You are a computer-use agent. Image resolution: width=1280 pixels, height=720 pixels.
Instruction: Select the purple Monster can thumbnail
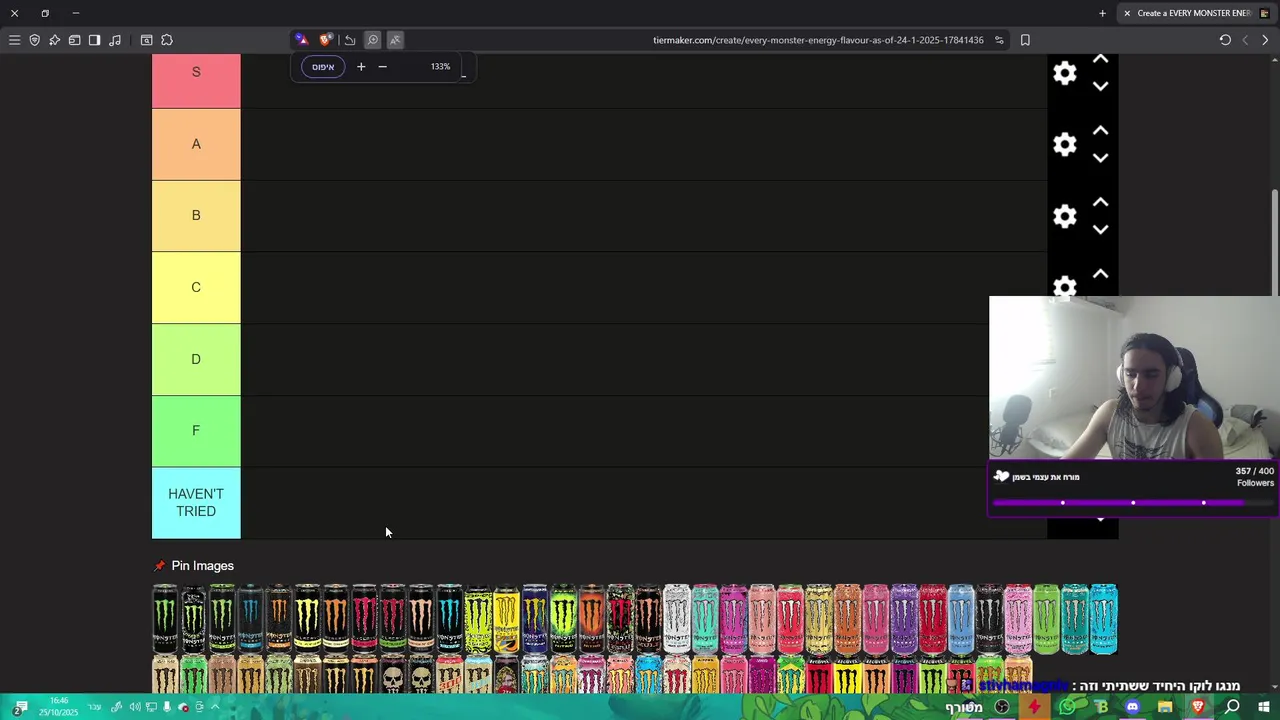(904, 620)
